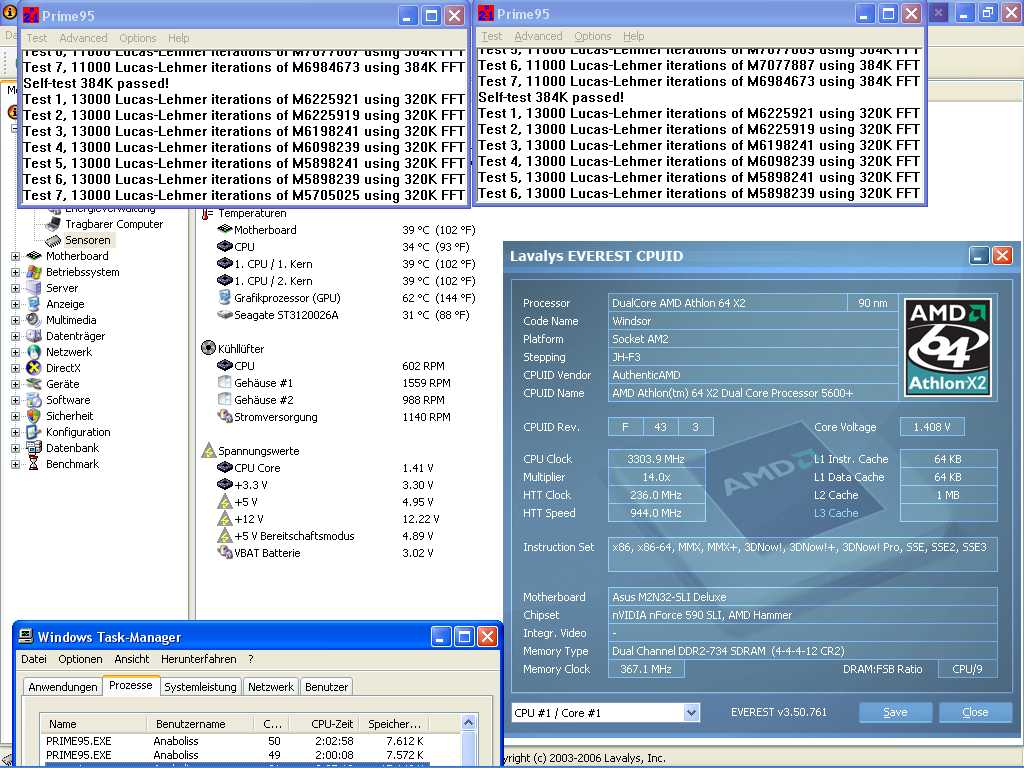This screenshot has width=1024, height=768.
Task: Select the Software tree icon
Action: point(34,400)
